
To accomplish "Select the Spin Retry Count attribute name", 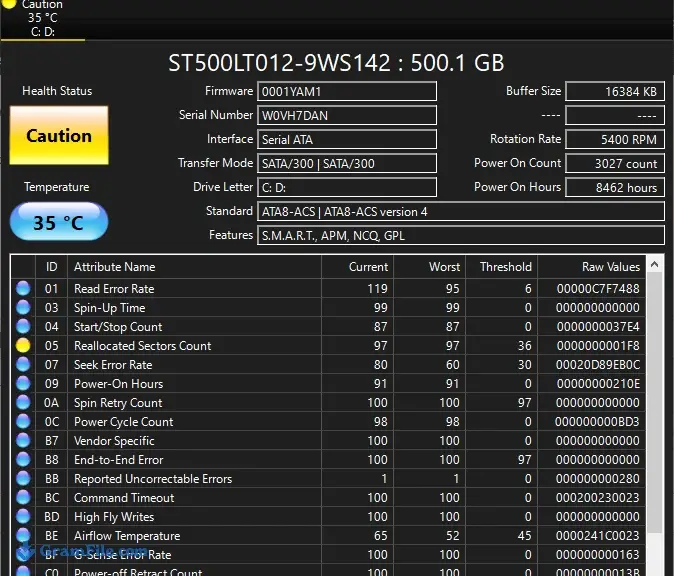I will [118, 403].
